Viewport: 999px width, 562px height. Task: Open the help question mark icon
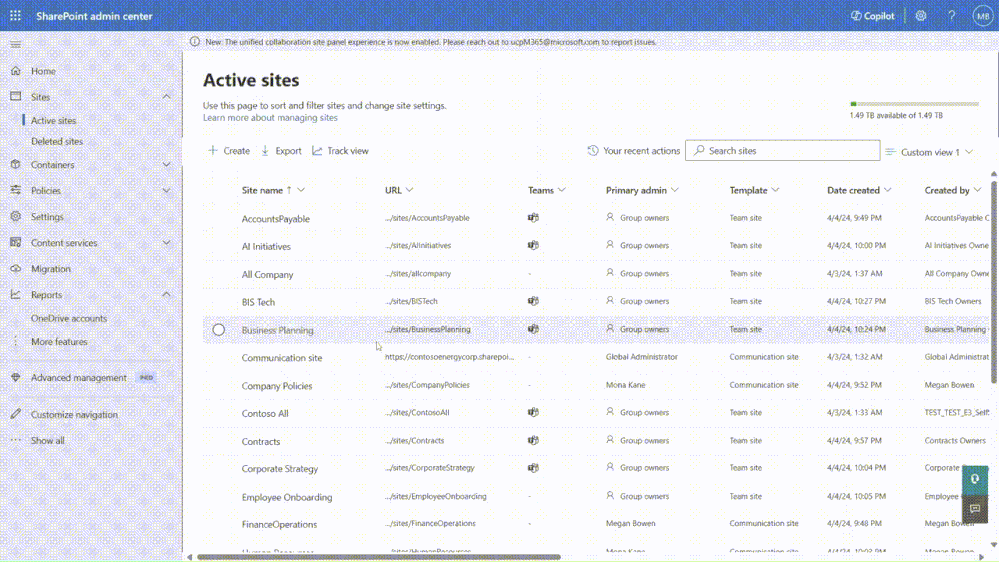(x=951, y=16)
